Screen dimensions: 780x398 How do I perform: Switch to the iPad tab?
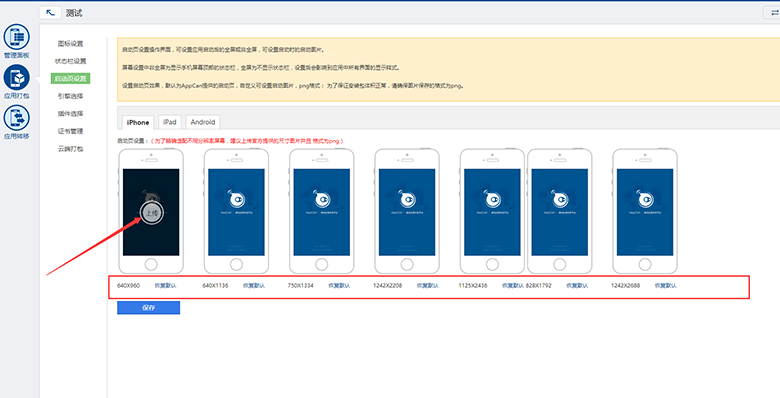pos(170,122)
